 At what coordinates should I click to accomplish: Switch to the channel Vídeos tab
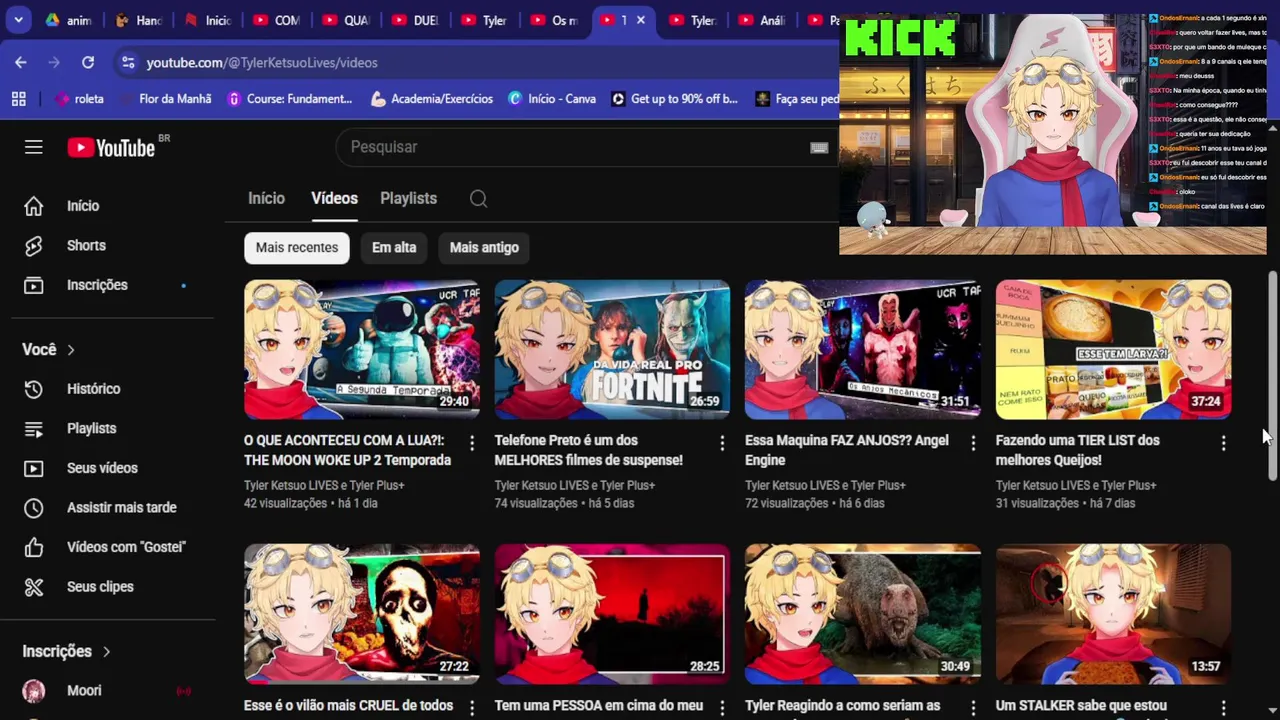click(x=334, y=198)
